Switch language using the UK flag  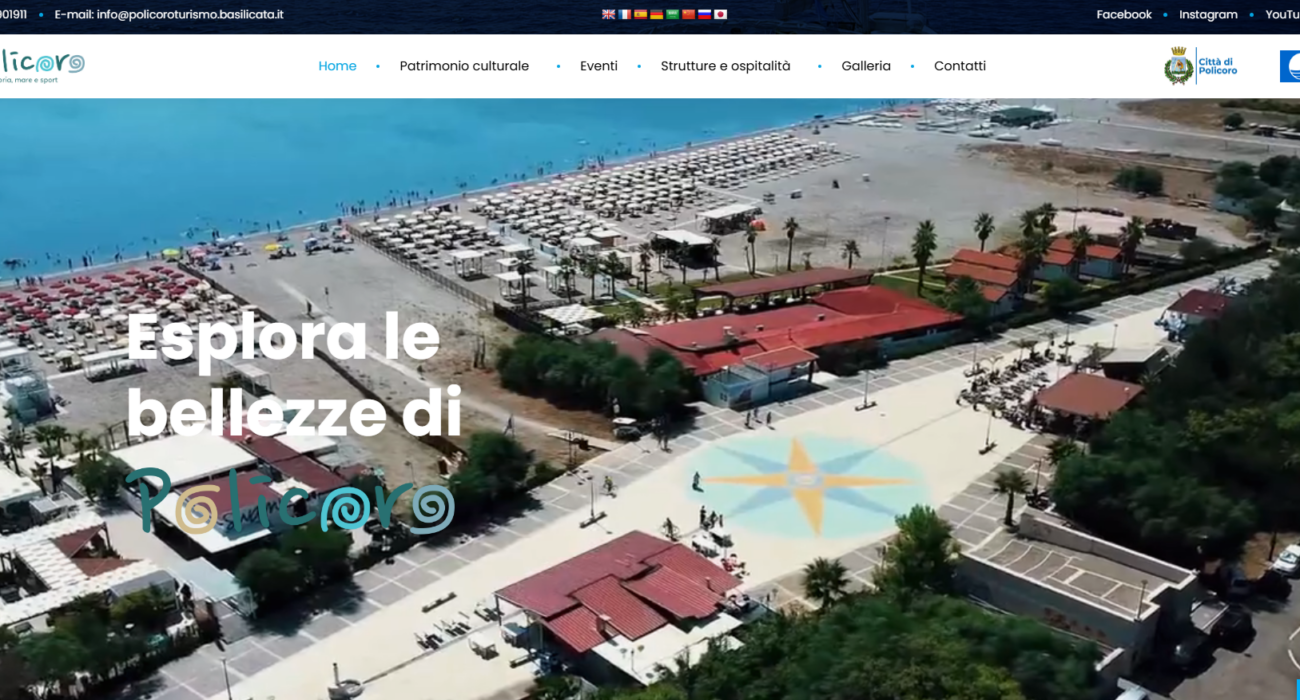pos(608,15)
